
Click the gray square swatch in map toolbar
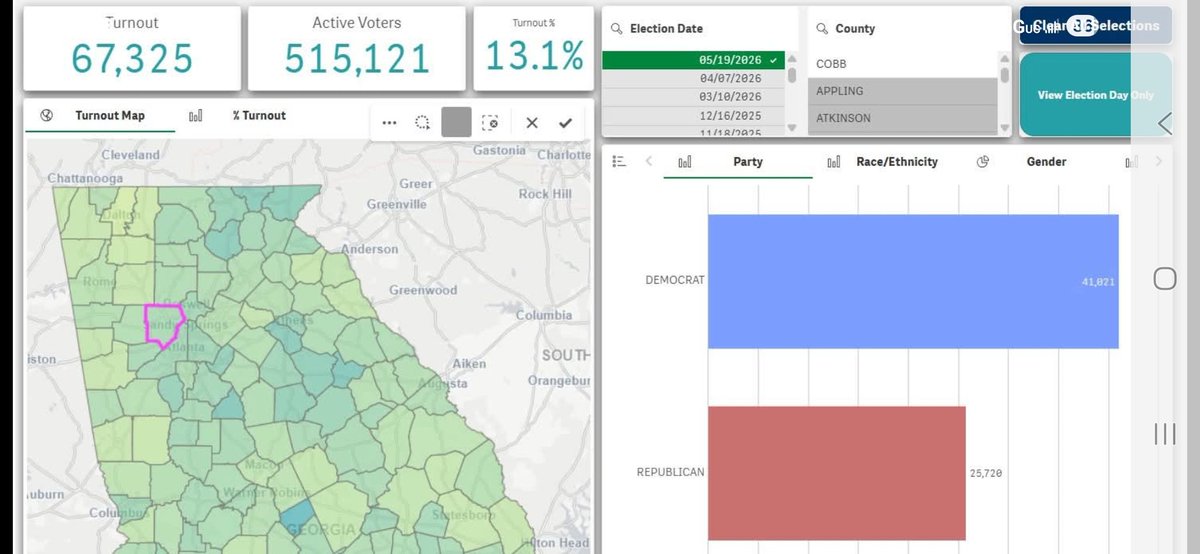coord(456,123)
